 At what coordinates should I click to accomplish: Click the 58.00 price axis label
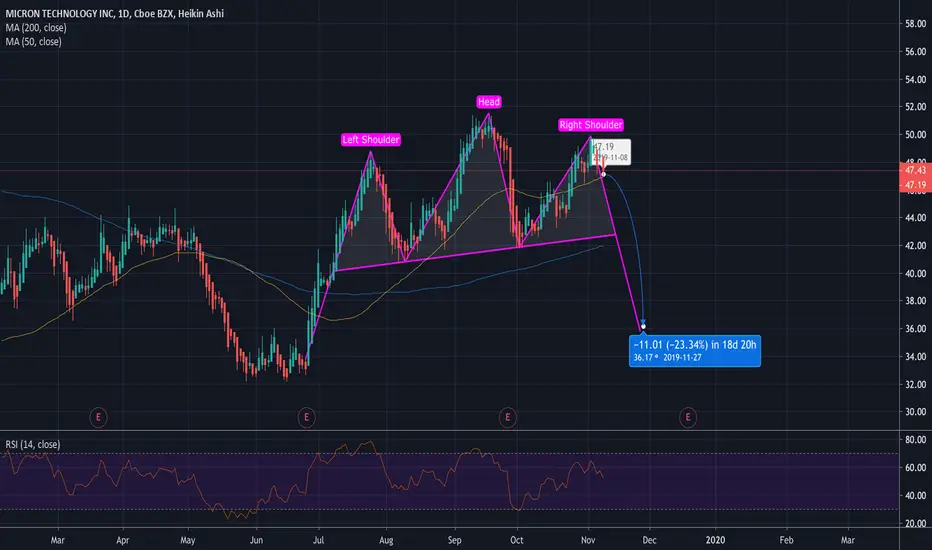click(915, 24)
